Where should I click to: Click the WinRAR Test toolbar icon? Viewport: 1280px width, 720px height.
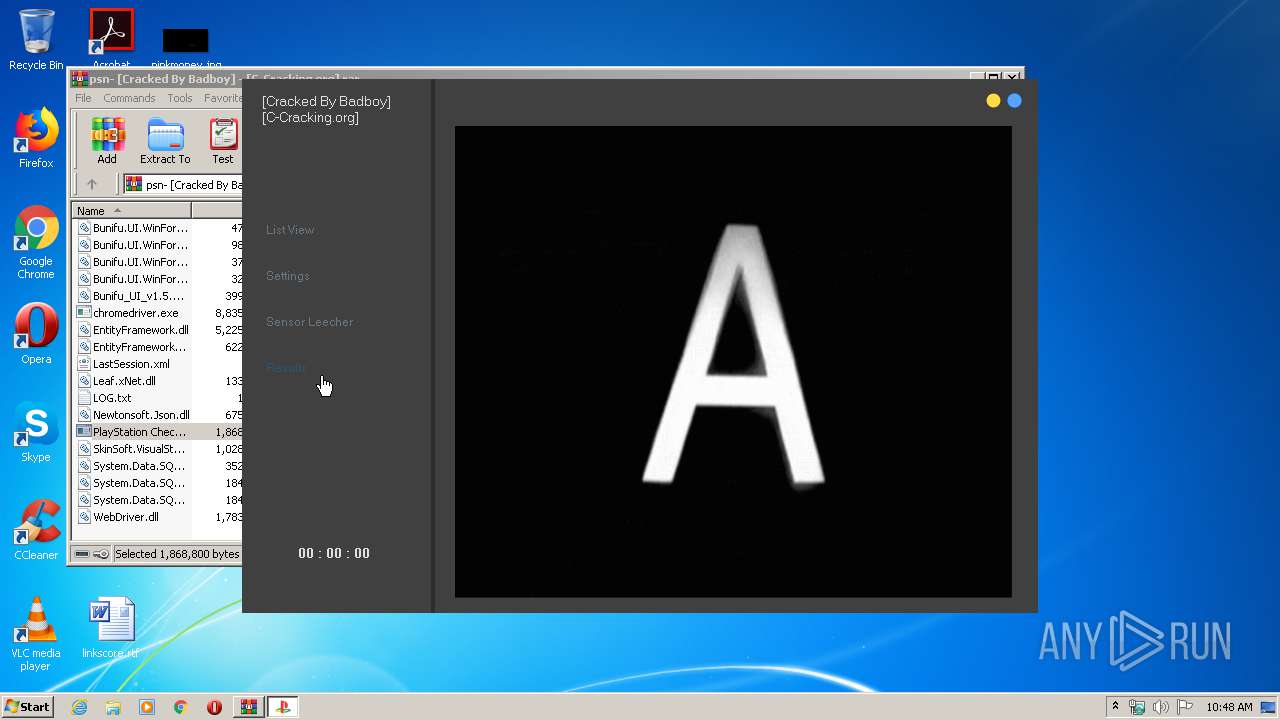point(223,141)
